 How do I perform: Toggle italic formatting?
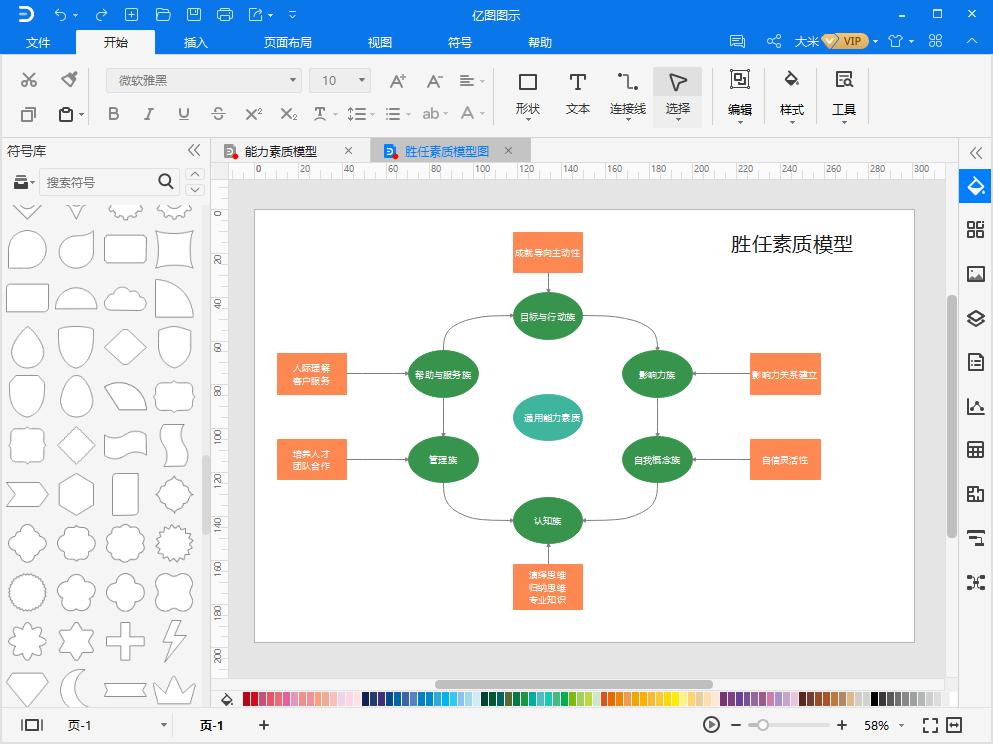148,114
